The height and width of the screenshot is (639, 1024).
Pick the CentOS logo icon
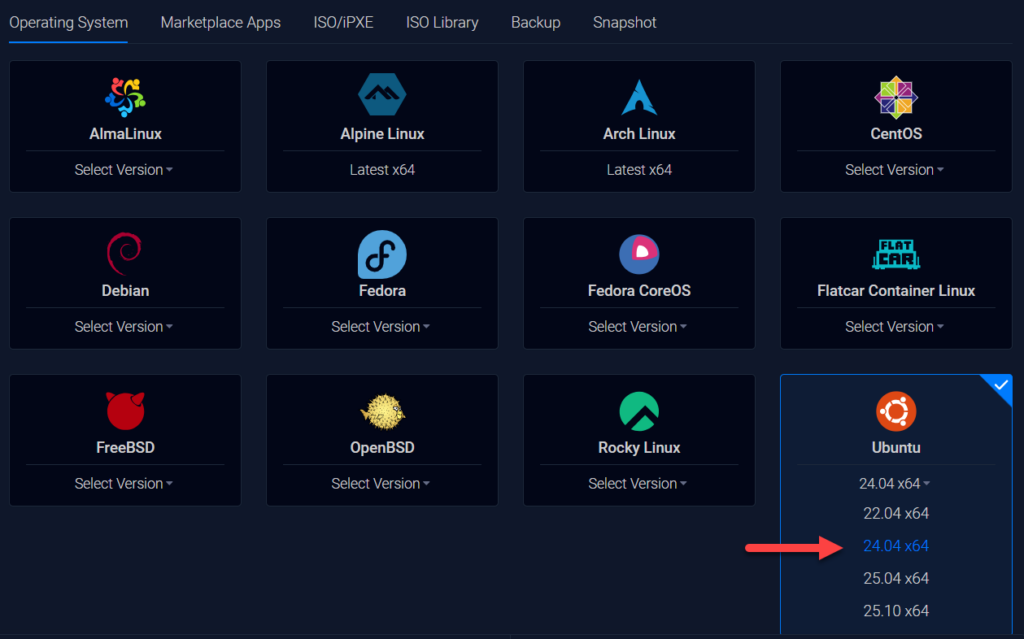[895, 97]
